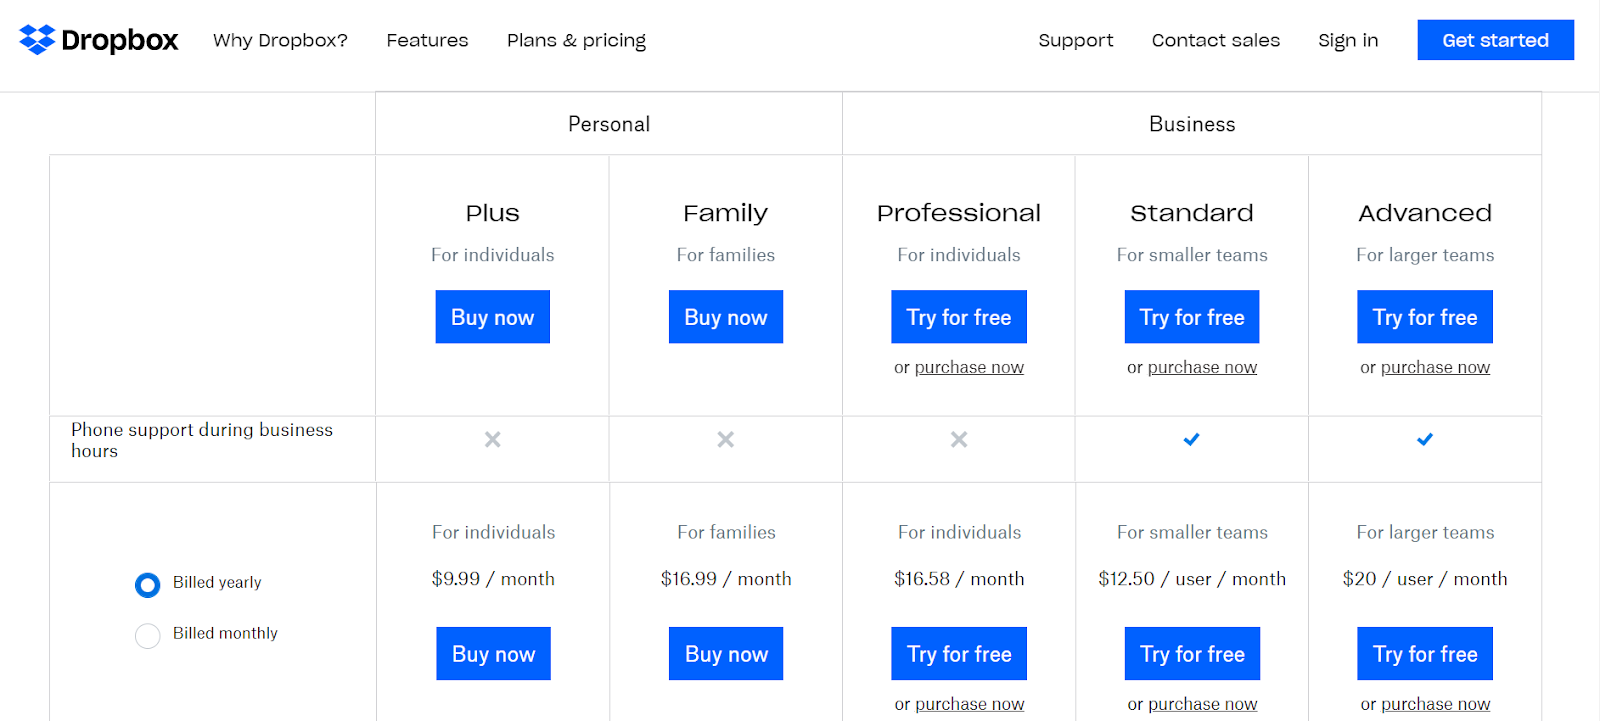
Task: Click the X icon under Professional plan
Action: point(958,439)
